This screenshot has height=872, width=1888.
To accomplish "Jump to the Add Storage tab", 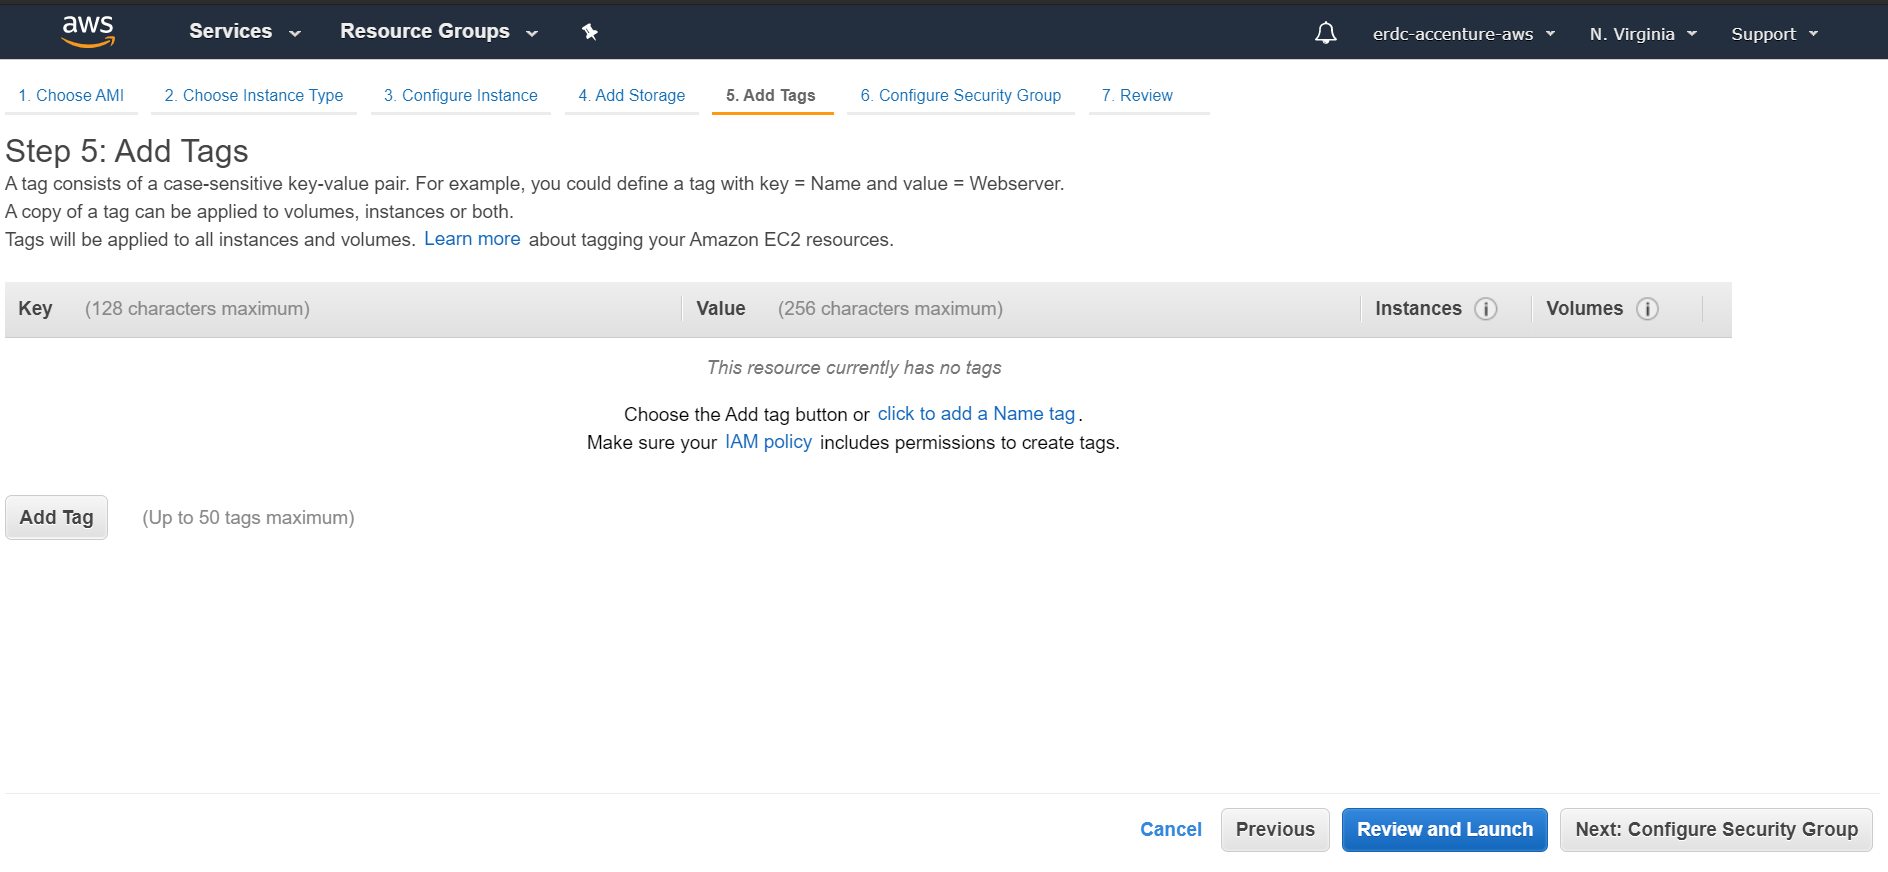I will point(632,96).
